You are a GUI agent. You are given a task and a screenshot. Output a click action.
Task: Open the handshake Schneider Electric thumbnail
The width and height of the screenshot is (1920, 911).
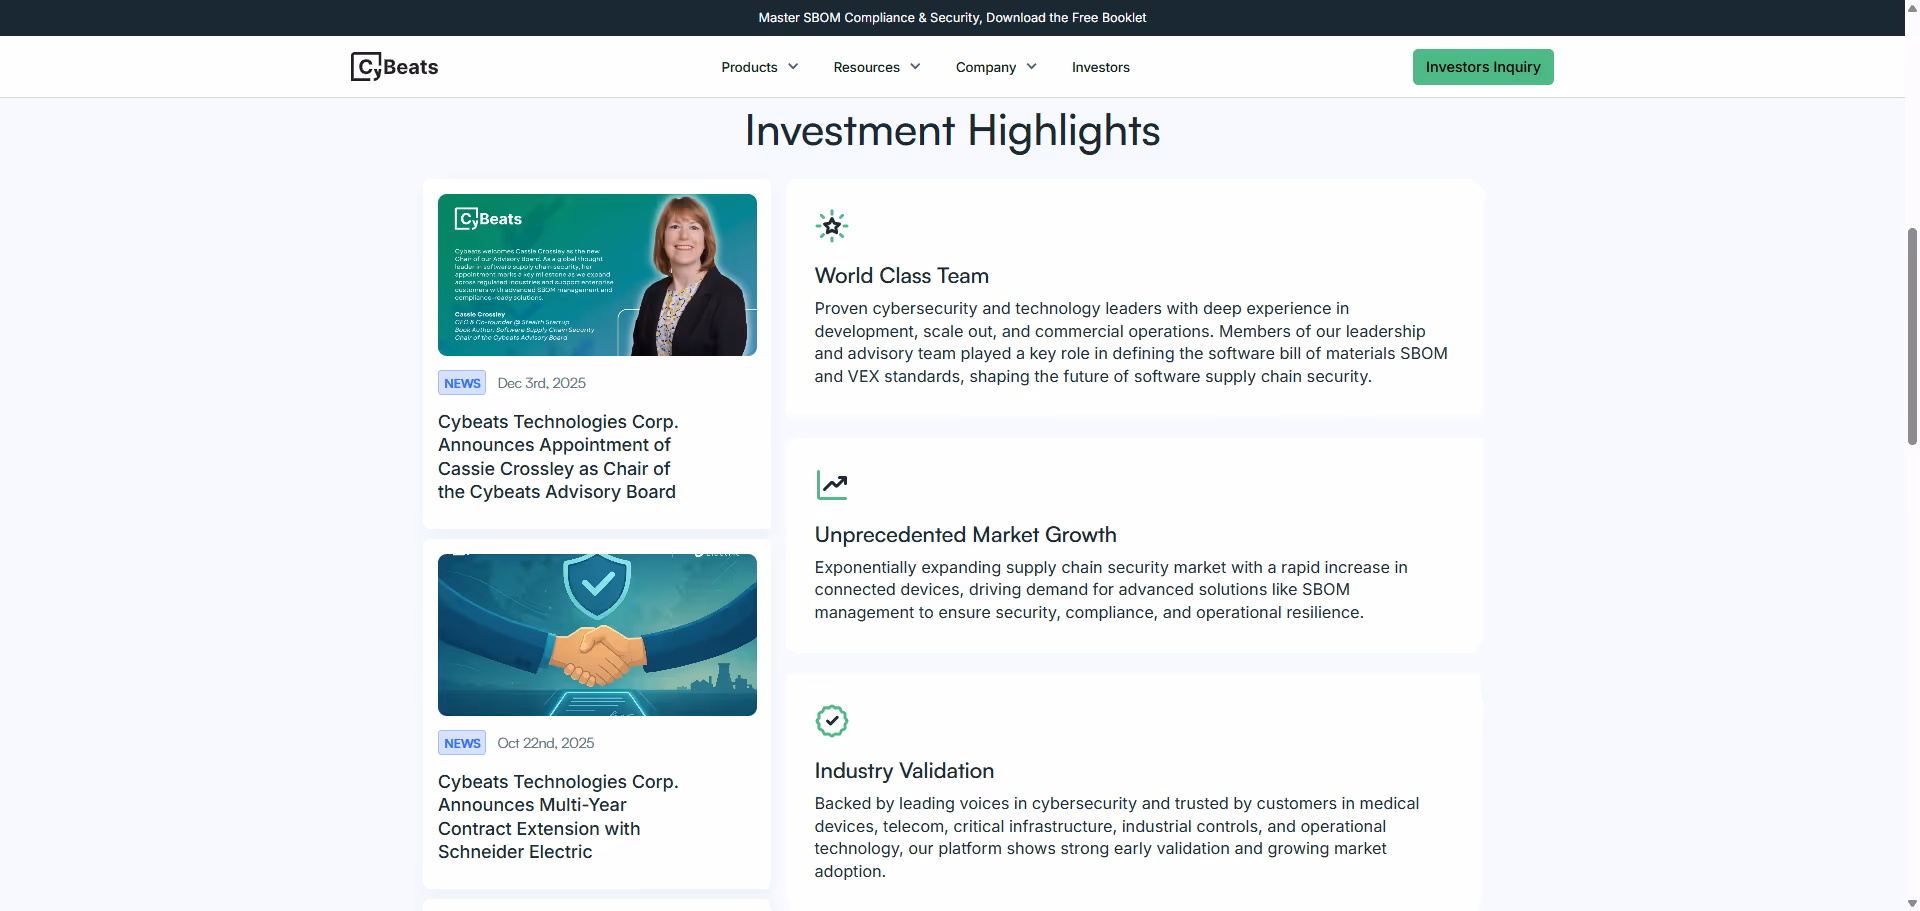click(597, 635)
